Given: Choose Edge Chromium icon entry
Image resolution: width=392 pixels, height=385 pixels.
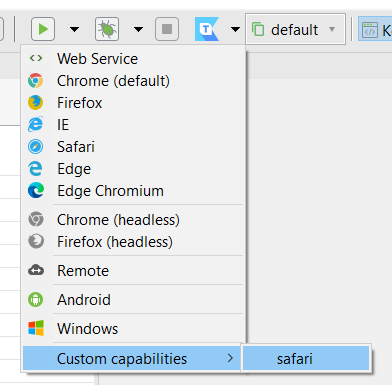Looking at the screenshot, I should click(x=36, y=191).
